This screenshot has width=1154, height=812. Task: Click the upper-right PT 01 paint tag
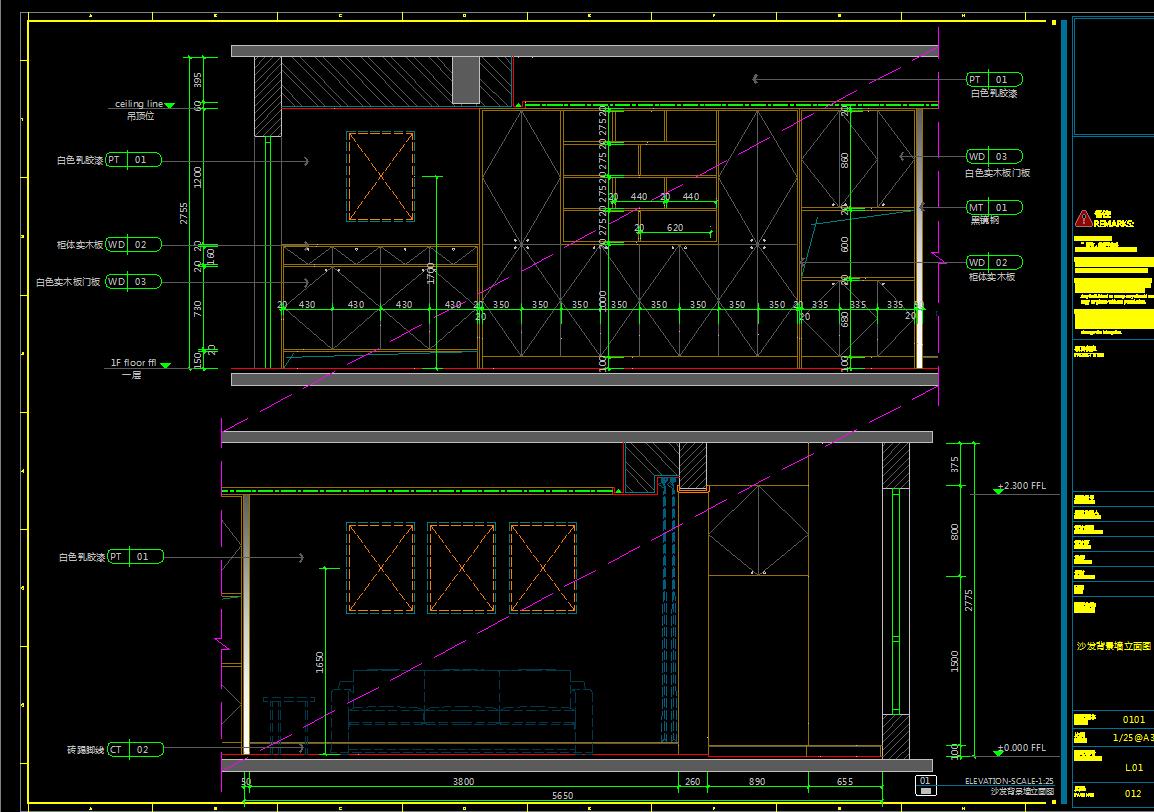coord(994,80)
